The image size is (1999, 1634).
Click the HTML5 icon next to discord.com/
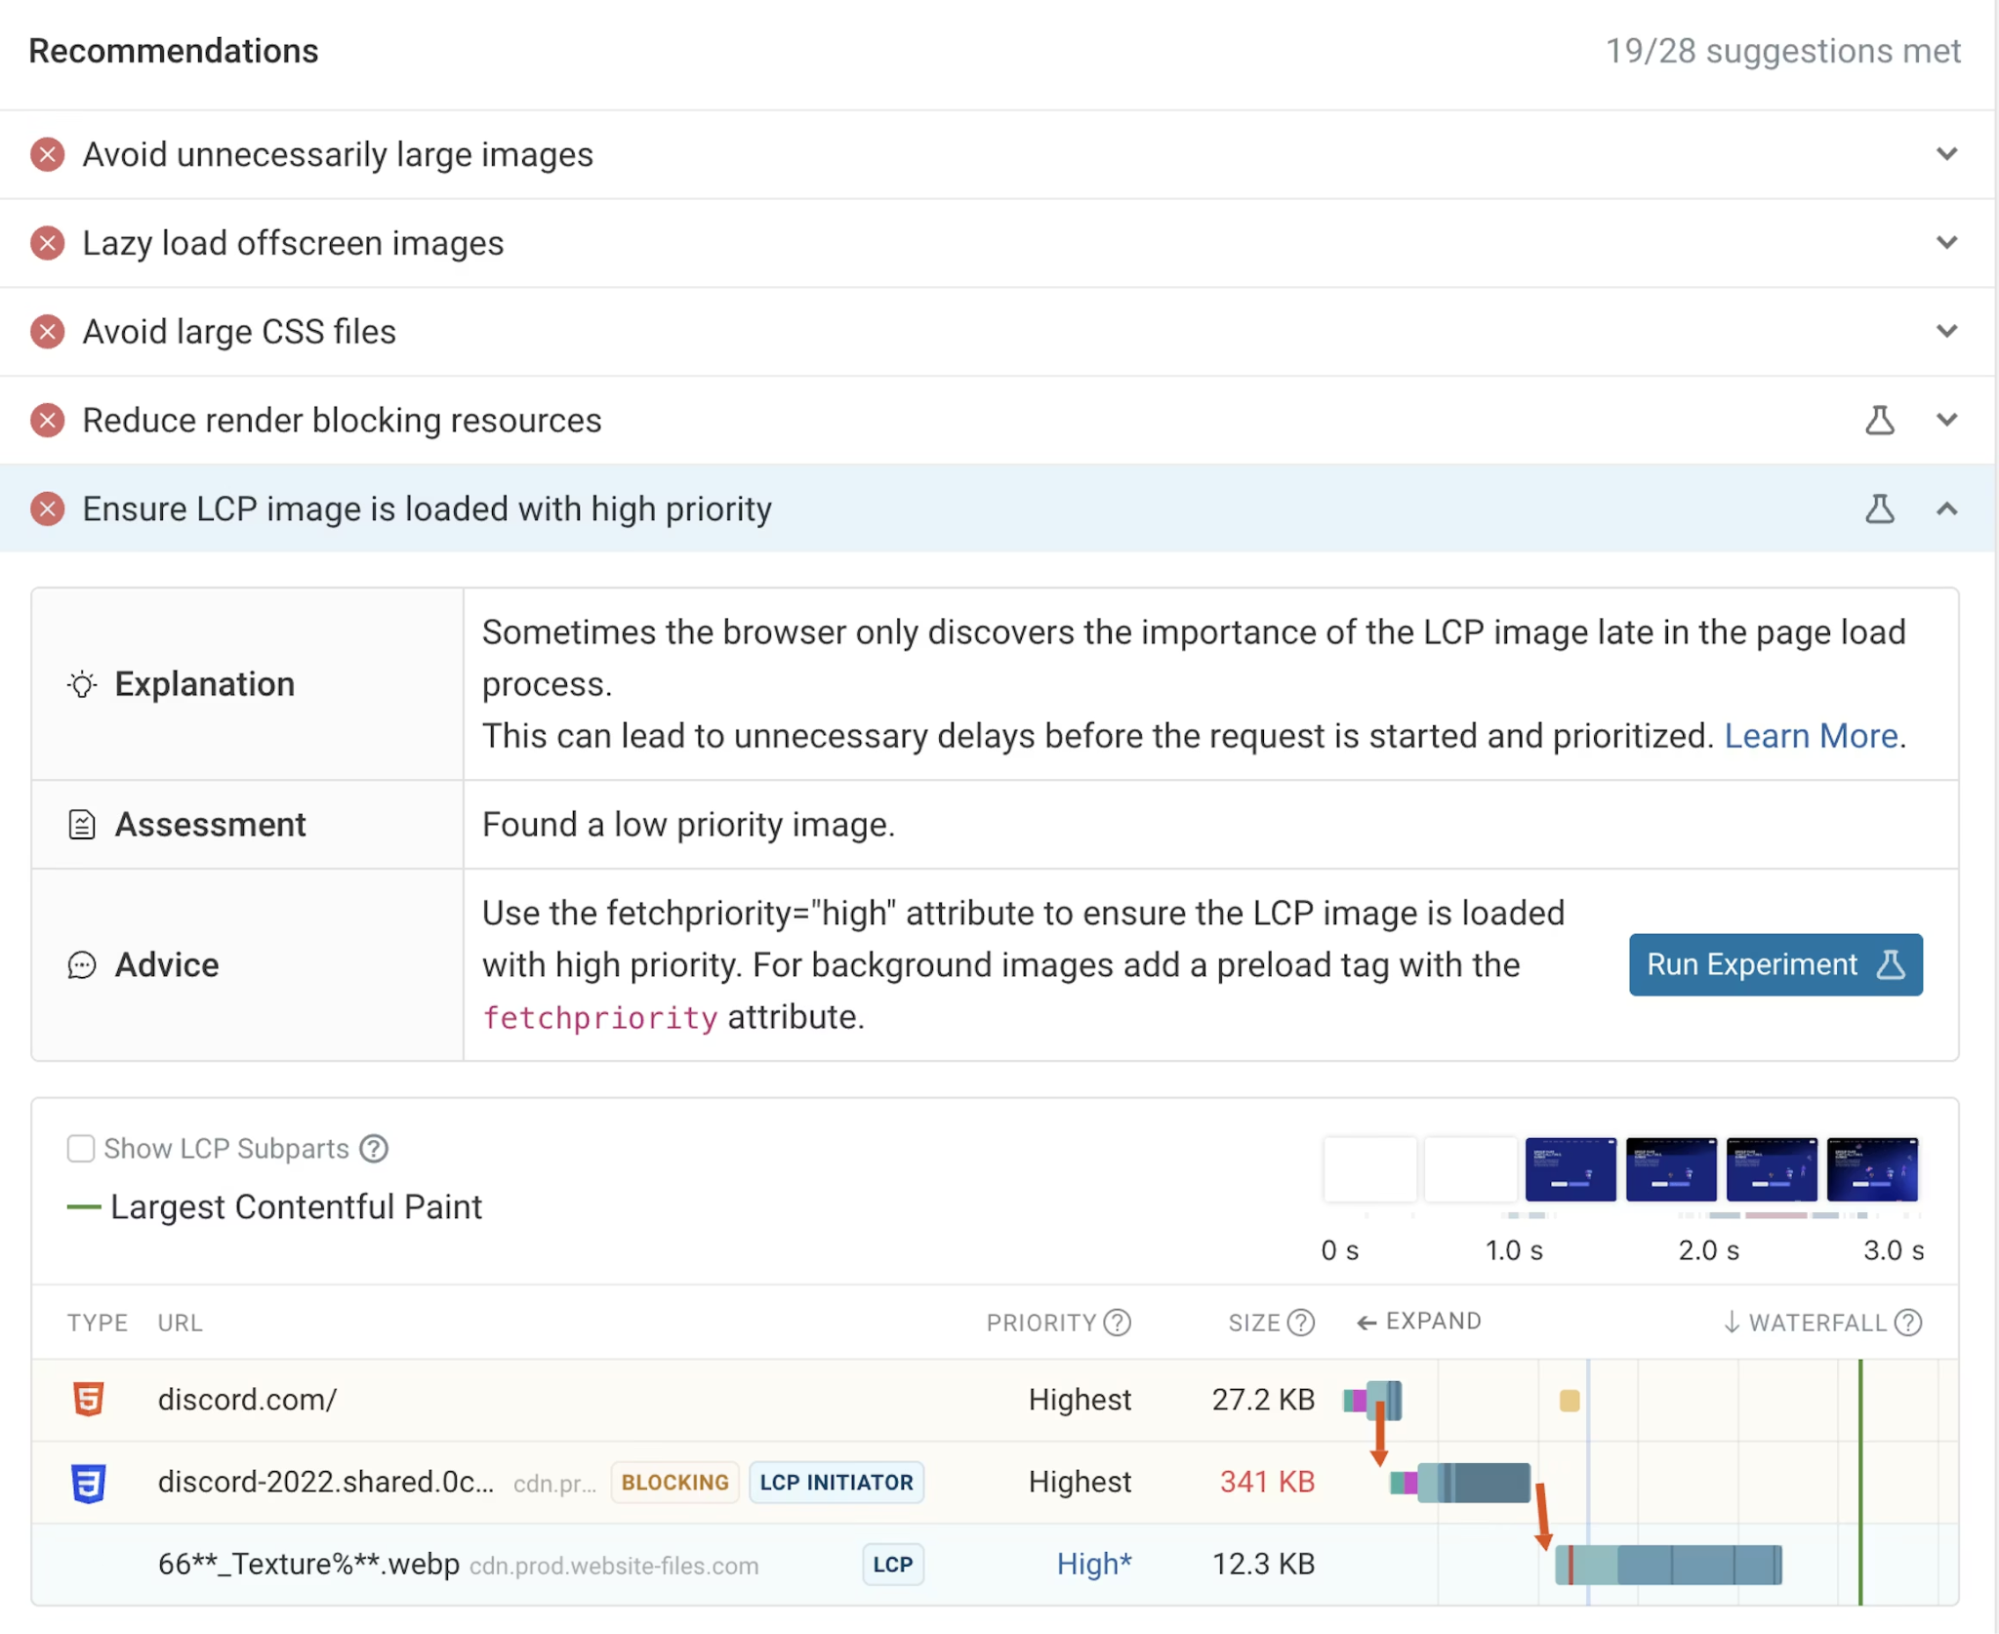88,1400
